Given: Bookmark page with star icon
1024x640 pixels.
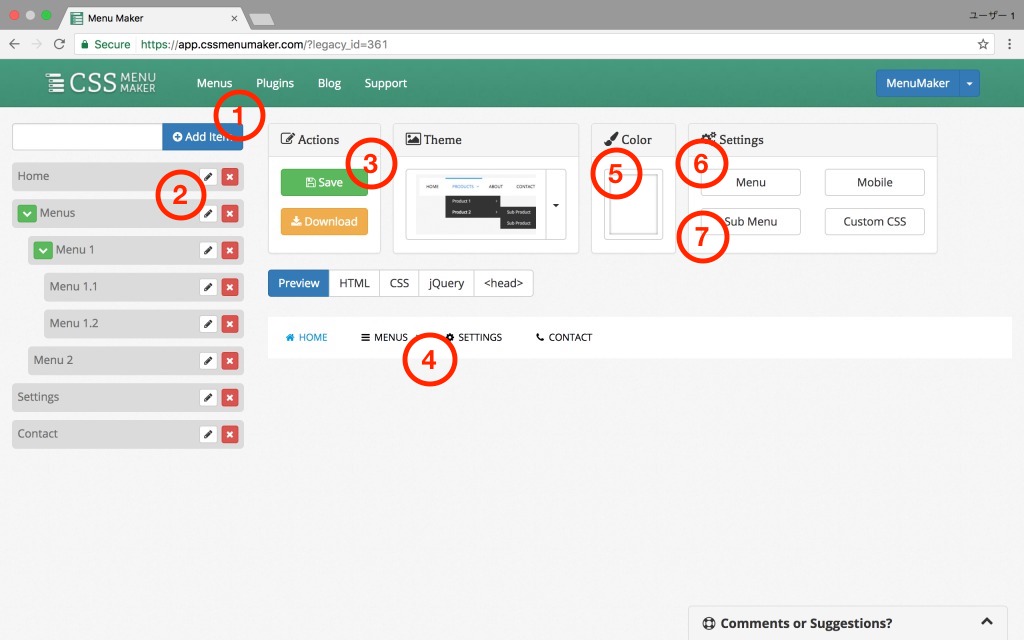Looking at the screenshot, I should pos(983,44).
